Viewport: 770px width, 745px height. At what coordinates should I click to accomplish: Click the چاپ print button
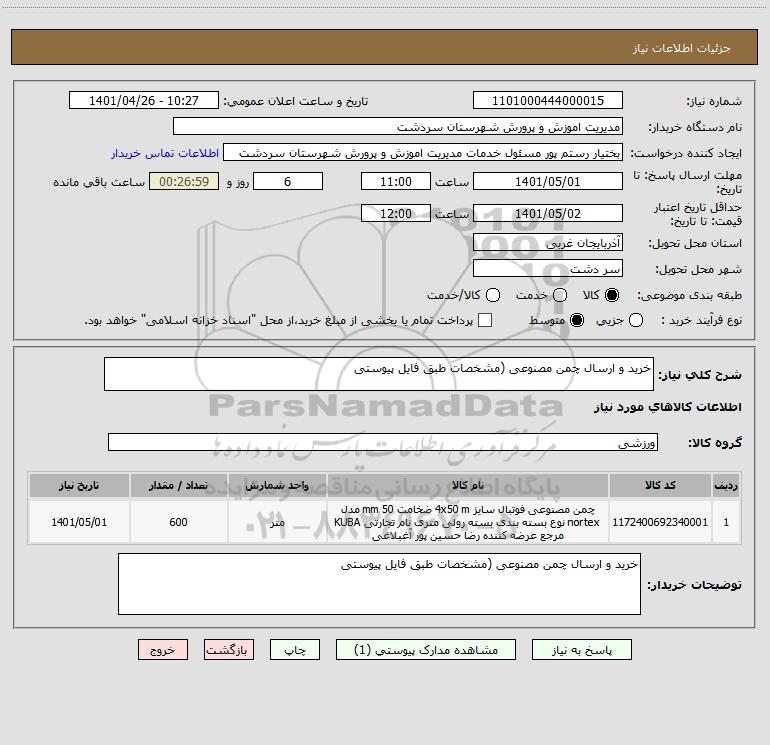295,650
